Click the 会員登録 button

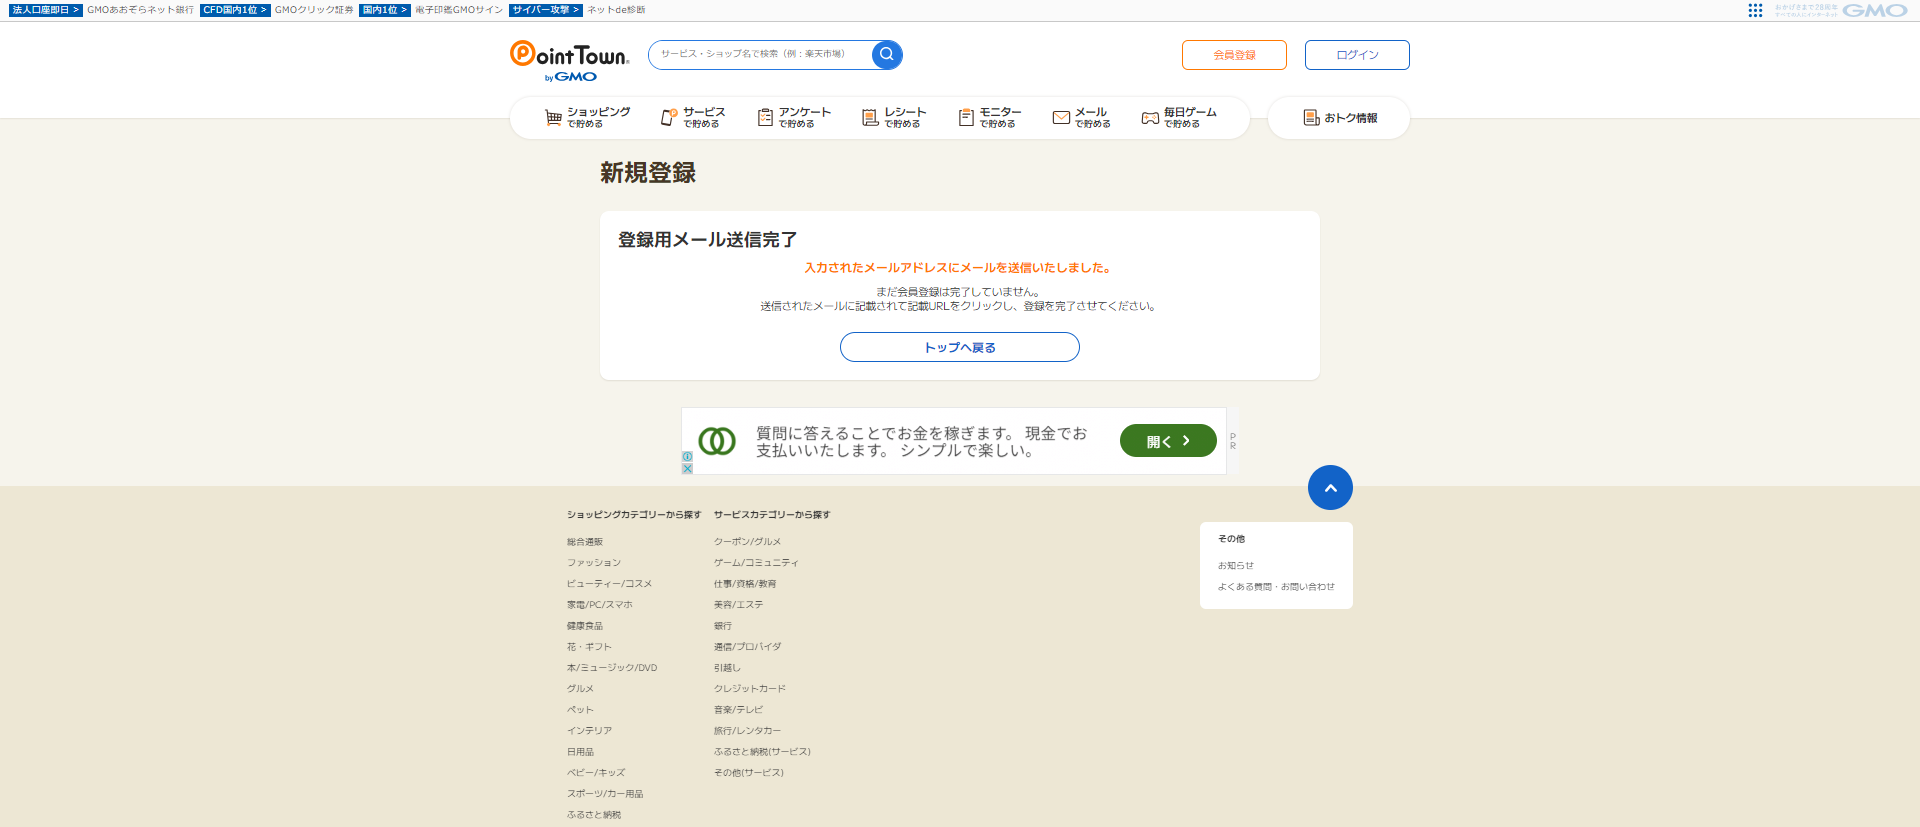(1234, 55)
